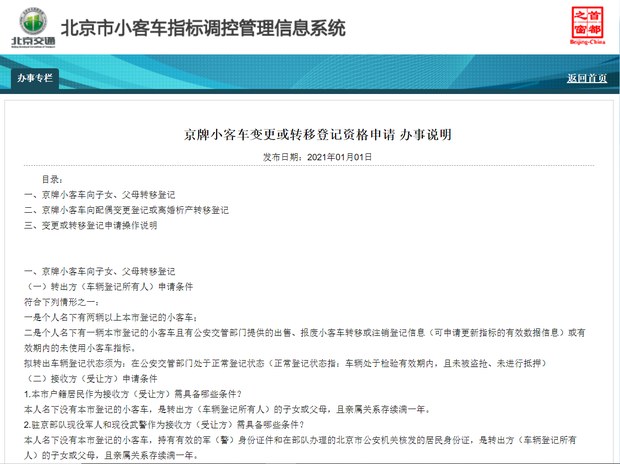The height and width of the screenshot is (464, 620).
Task: Click the line 符合下列情形之一
Action: 61,302
